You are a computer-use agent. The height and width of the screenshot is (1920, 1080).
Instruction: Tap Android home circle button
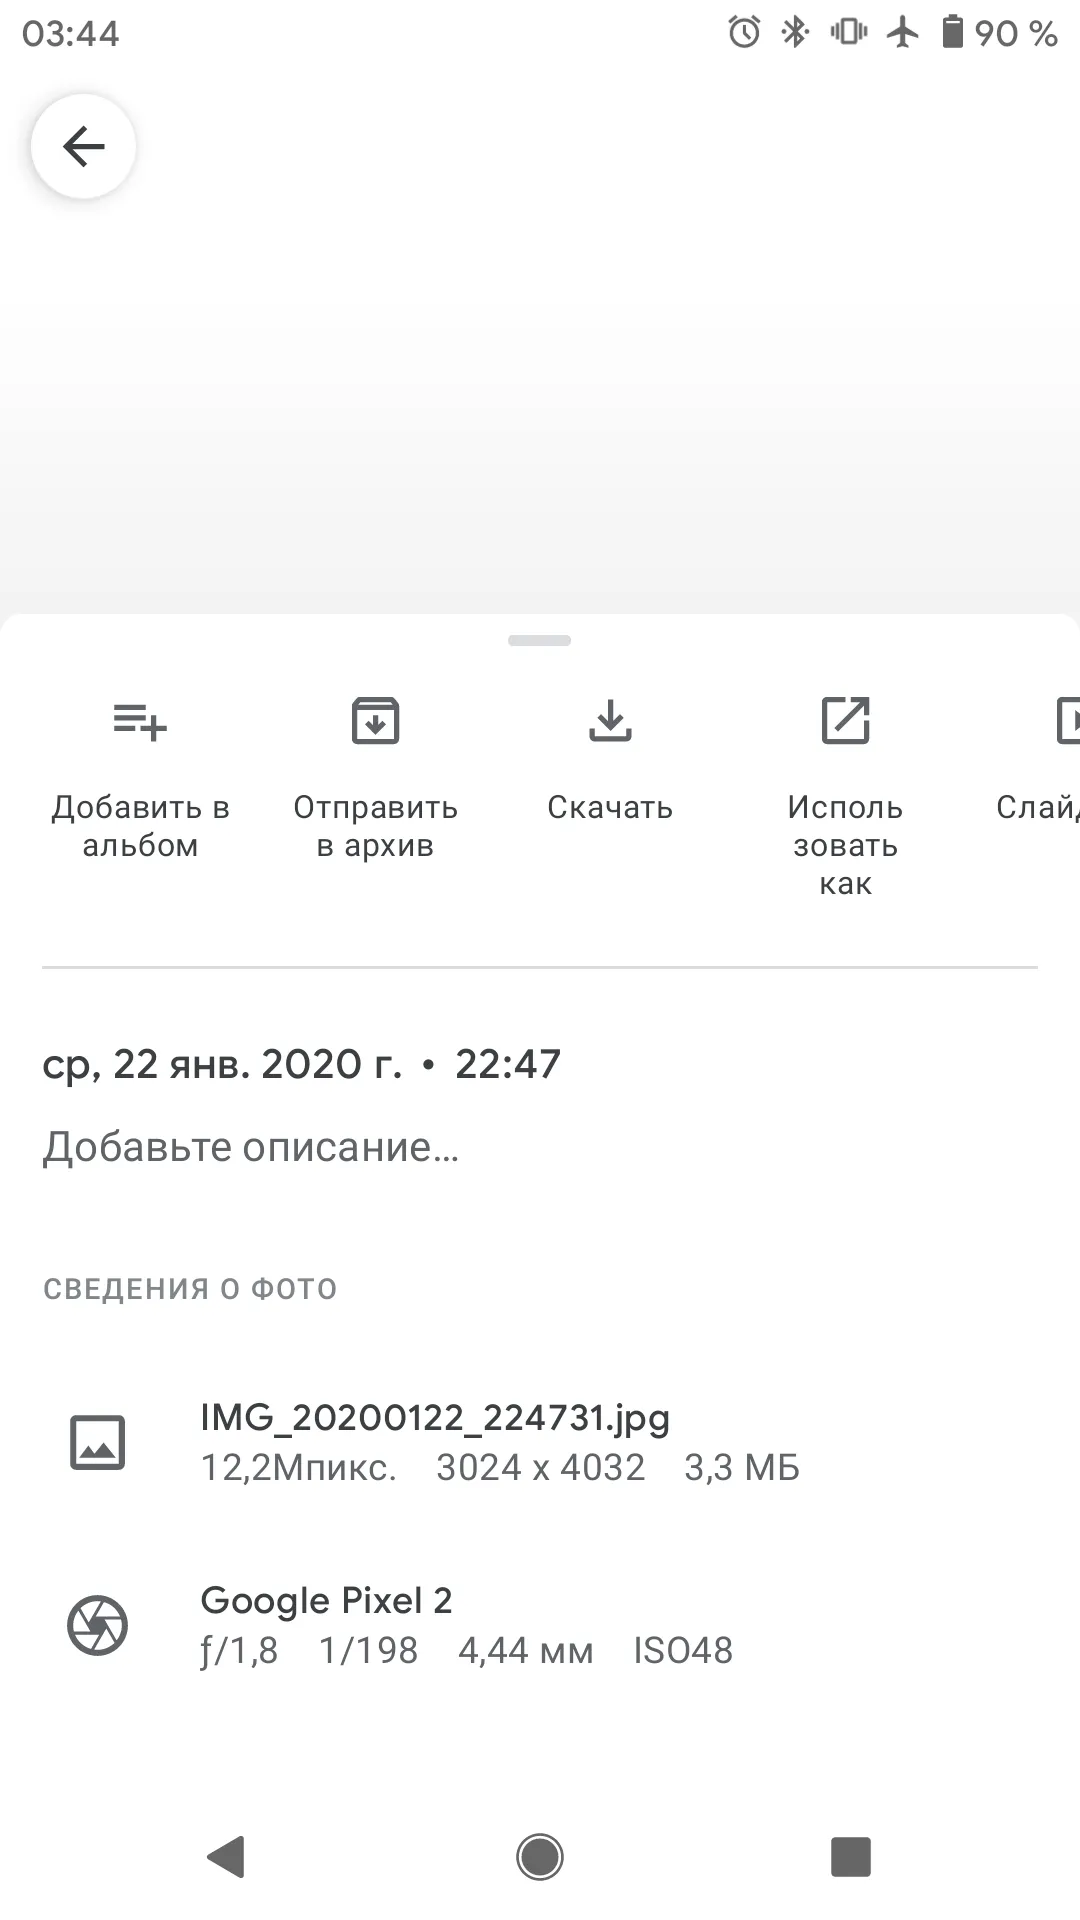click(540, 1857)
